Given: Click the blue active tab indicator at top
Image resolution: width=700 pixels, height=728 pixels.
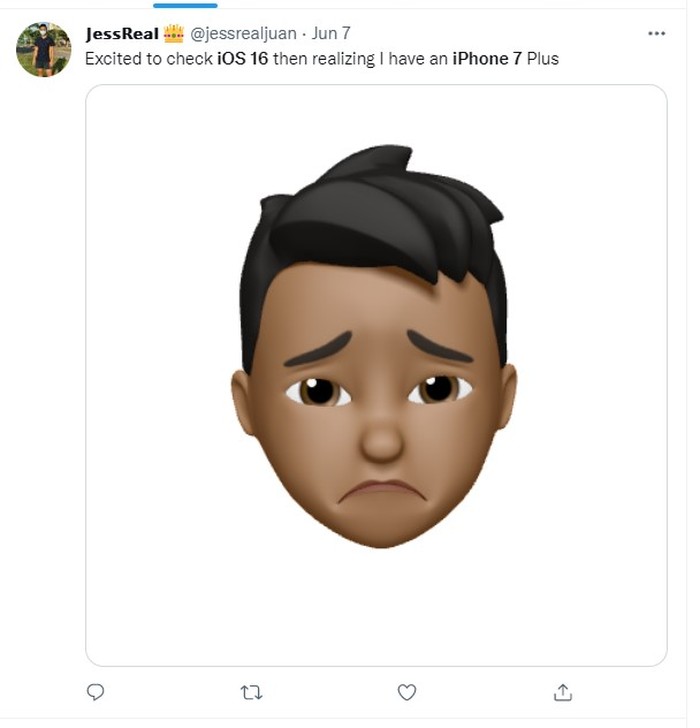Looking at the screenshot, I should (185, 6).
